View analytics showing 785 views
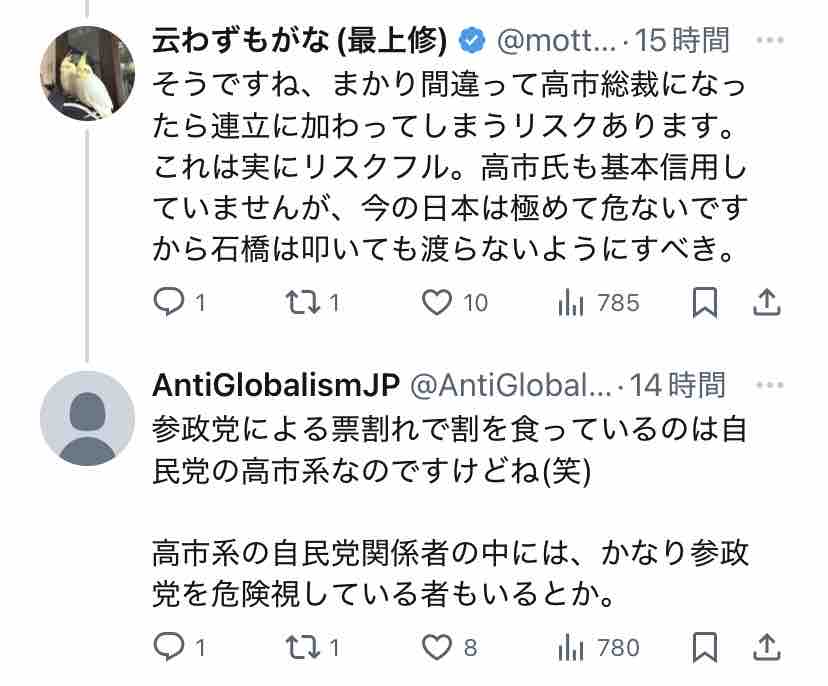Viewport: 828px width, 686px height. click(x=571, y=302)
